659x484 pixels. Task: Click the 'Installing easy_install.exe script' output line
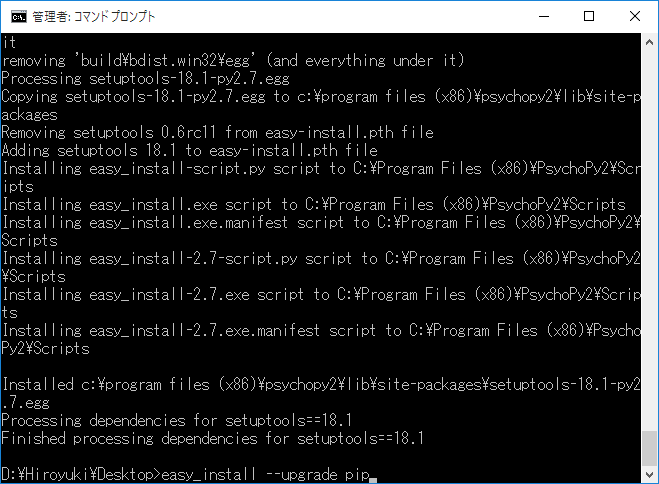(314, 205)
